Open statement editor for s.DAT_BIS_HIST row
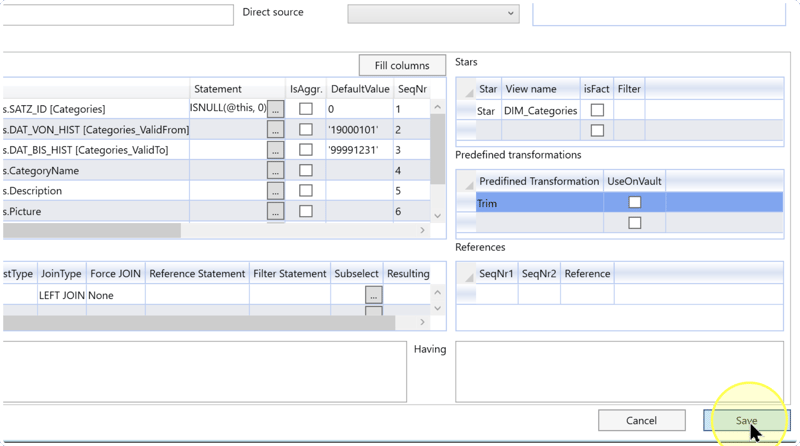The image size is (800, 446). coord(276,150)
